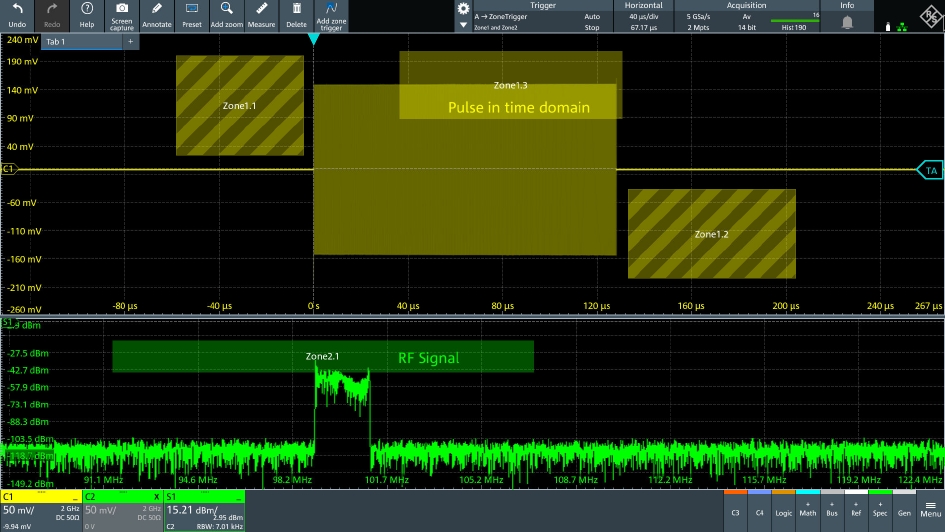Open the Trigger settings panel
The width and height of the screenshot is (945, 532).
pos(542,17)
